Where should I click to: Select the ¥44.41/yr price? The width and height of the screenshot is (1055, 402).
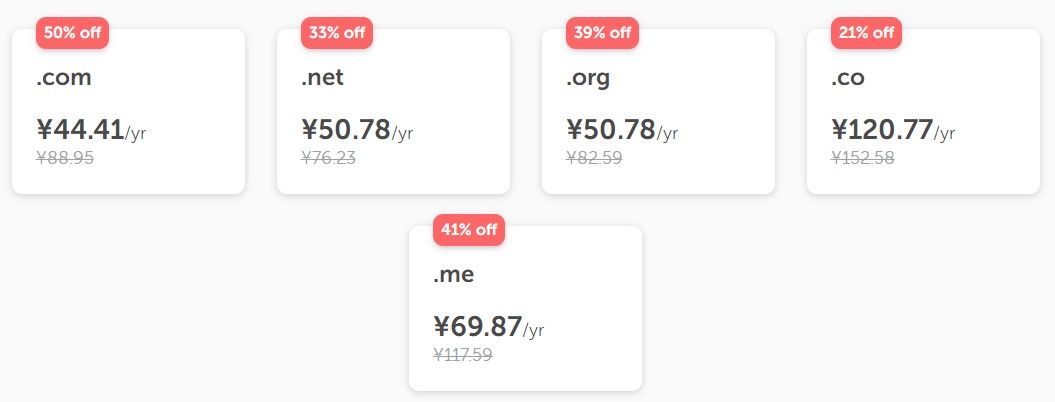pyautogui.click(x=84, y=130)
